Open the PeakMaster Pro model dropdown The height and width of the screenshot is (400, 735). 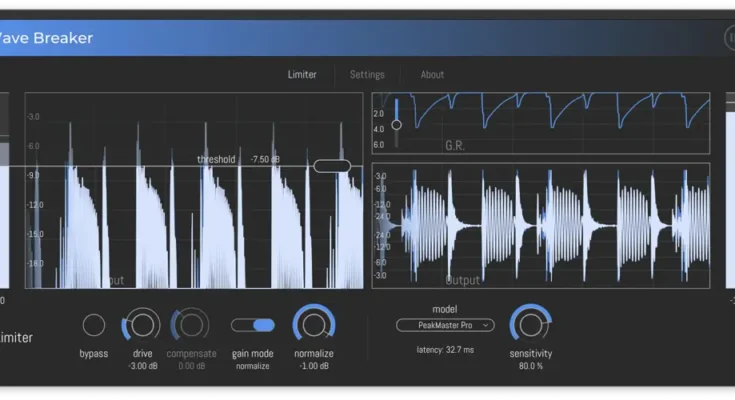pyautogui.click(x=445, y=325)
